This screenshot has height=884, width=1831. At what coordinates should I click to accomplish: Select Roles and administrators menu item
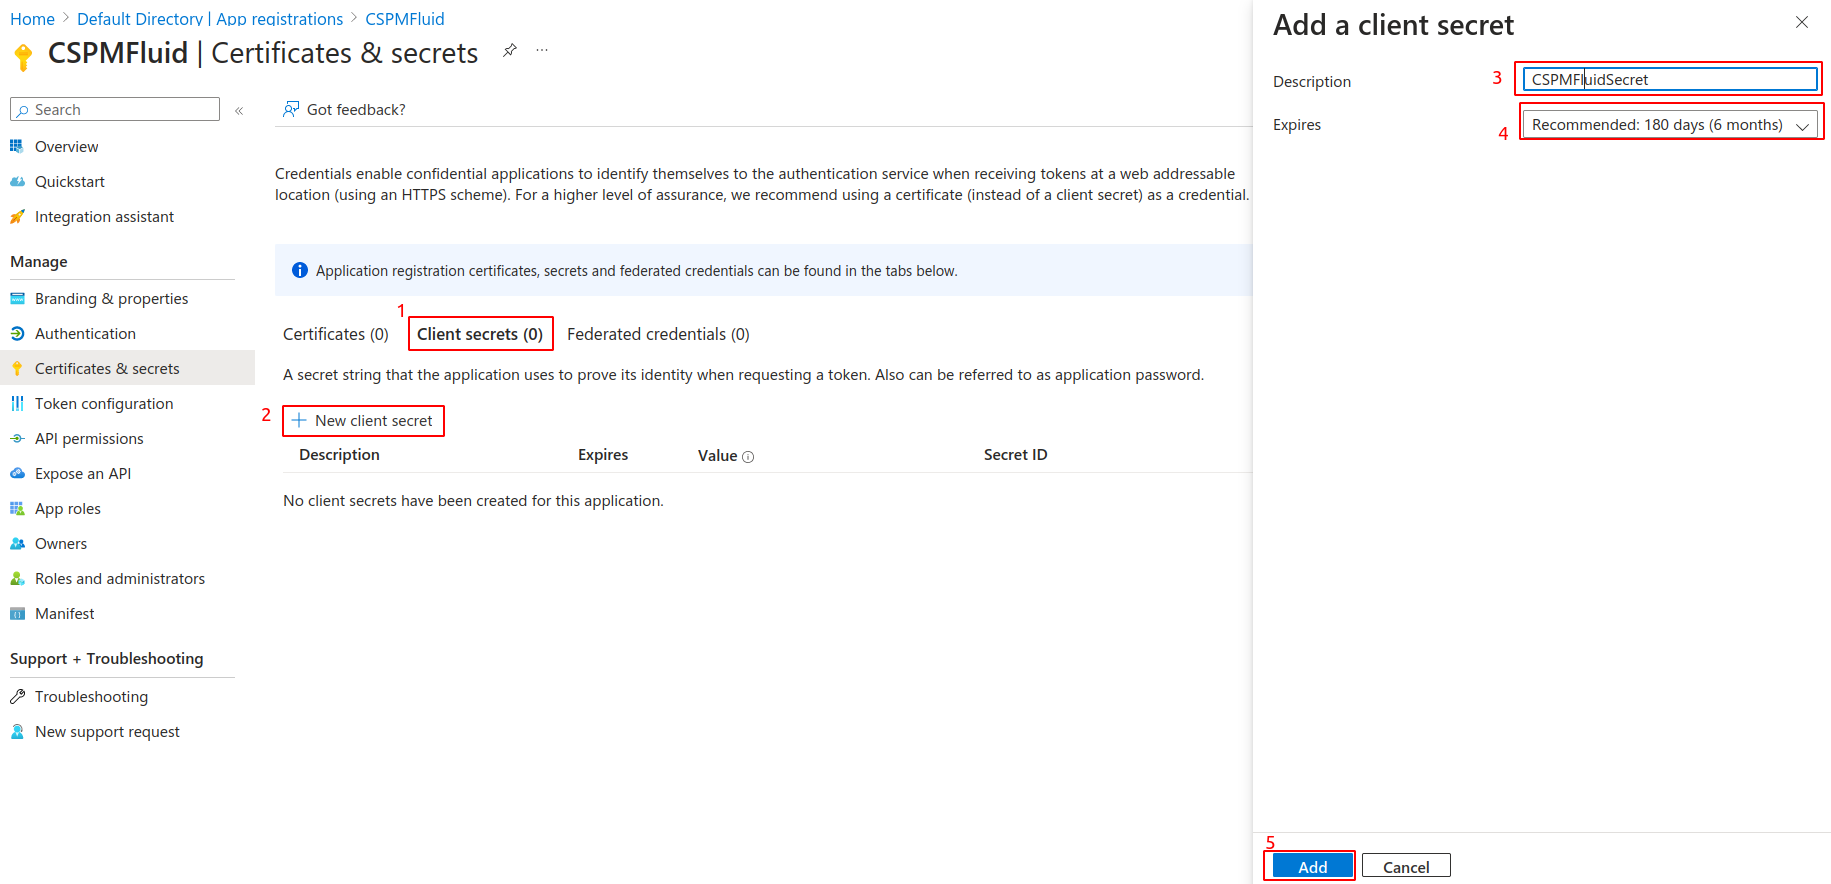[x=120, y=578]
